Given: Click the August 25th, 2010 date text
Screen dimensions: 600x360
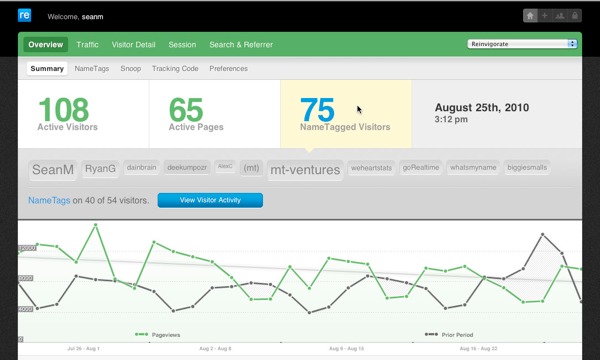Looking at the screenshot, I should pyautogui.click(x=482, y=108).
